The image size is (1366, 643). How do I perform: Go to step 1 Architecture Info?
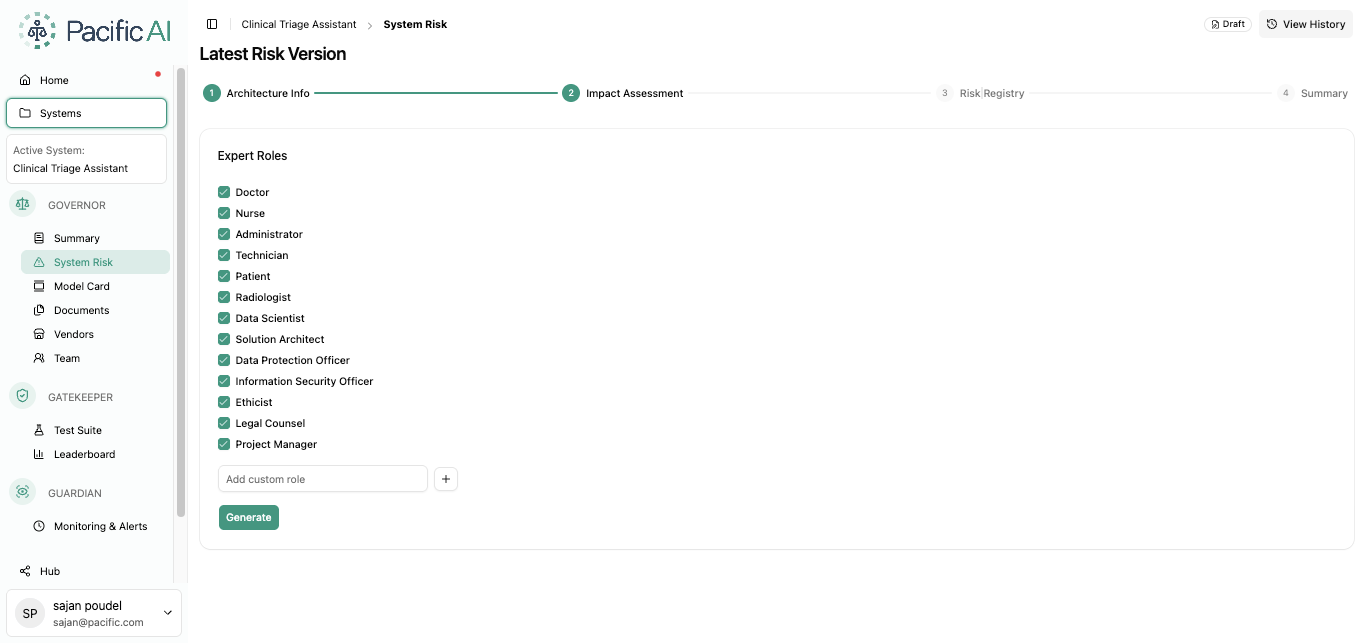point(256,93)
